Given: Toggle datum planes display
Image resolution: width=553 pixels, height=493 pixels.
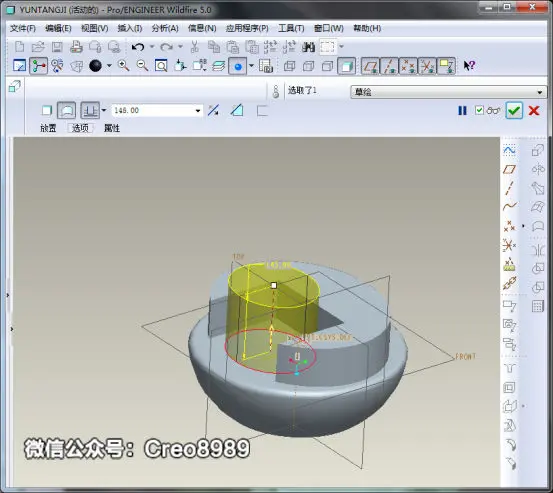Looking at the screenshot, I should pos(370,66).
